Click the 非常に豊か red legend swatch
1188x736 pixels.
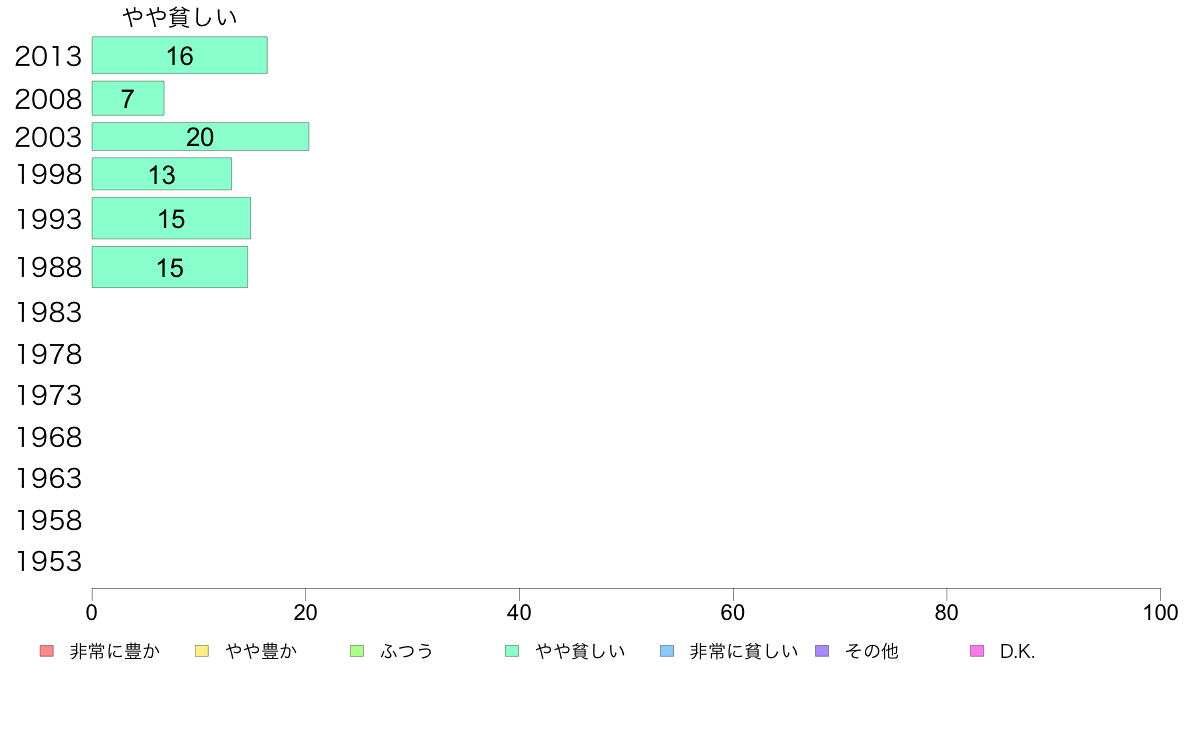click(x=47, y=651)
